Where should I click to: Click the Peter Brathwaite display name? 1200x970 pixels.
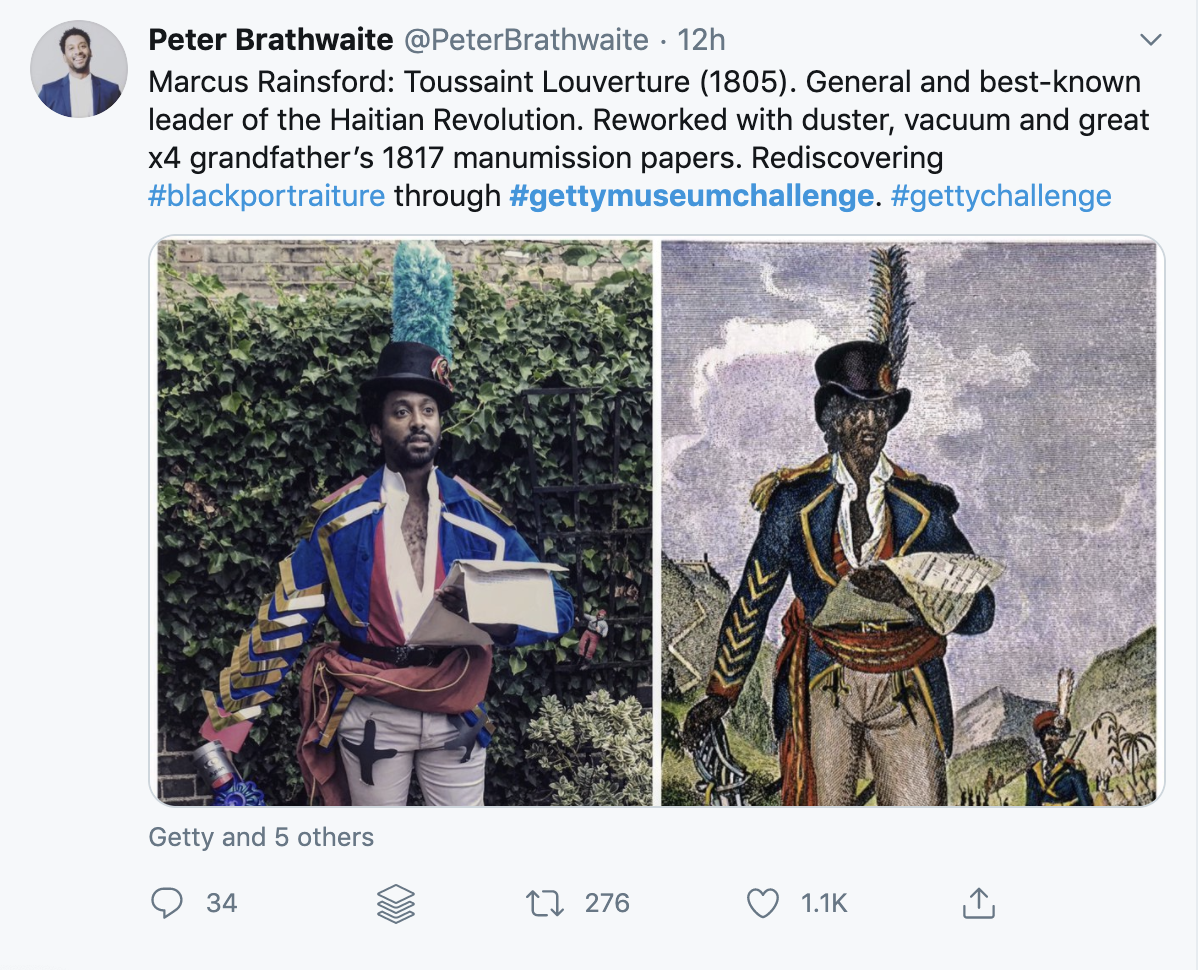point(270,40)
